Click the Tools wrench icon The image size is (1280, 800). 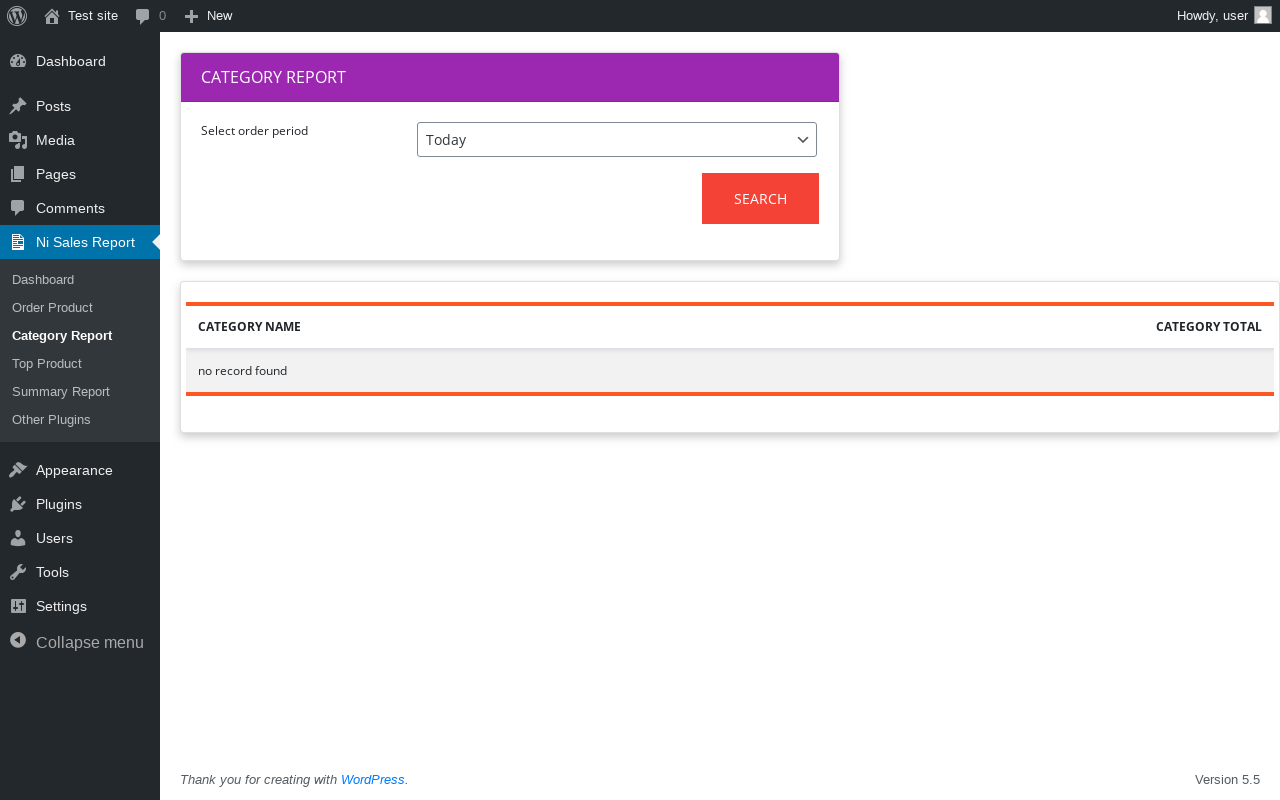click(x=18, y=572)
